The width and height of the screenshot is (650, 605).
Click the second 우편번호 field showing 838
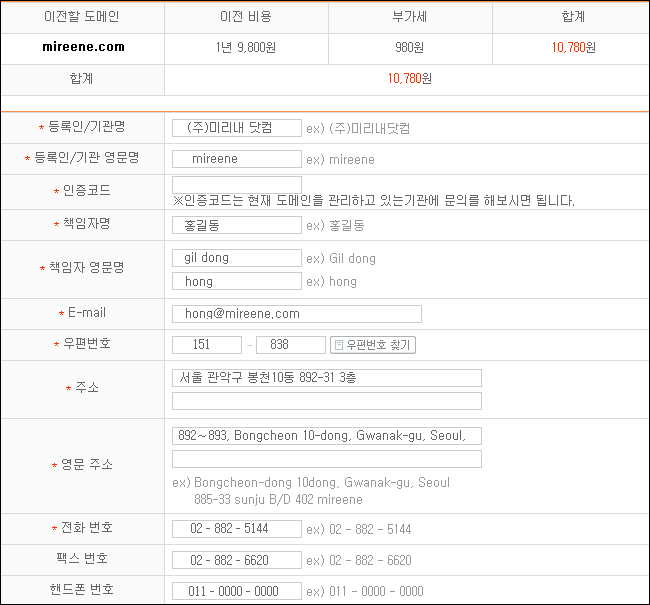(x=291, y=345)
